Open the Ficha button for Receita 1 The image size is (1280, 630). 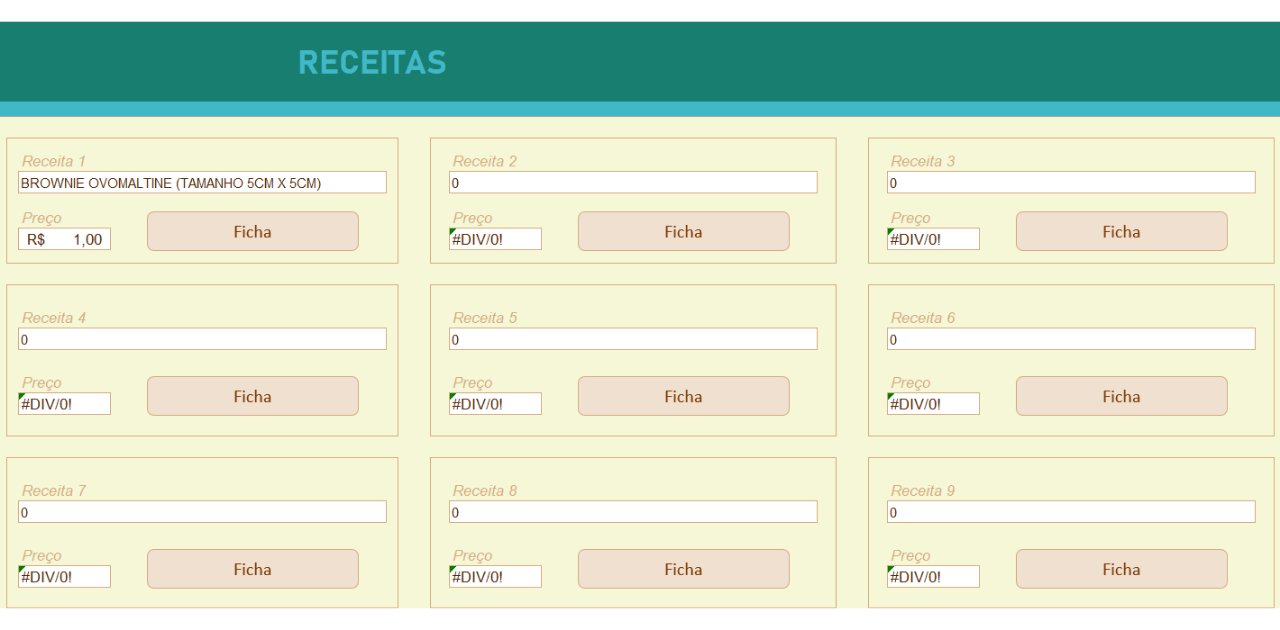(x=252, y=231)
